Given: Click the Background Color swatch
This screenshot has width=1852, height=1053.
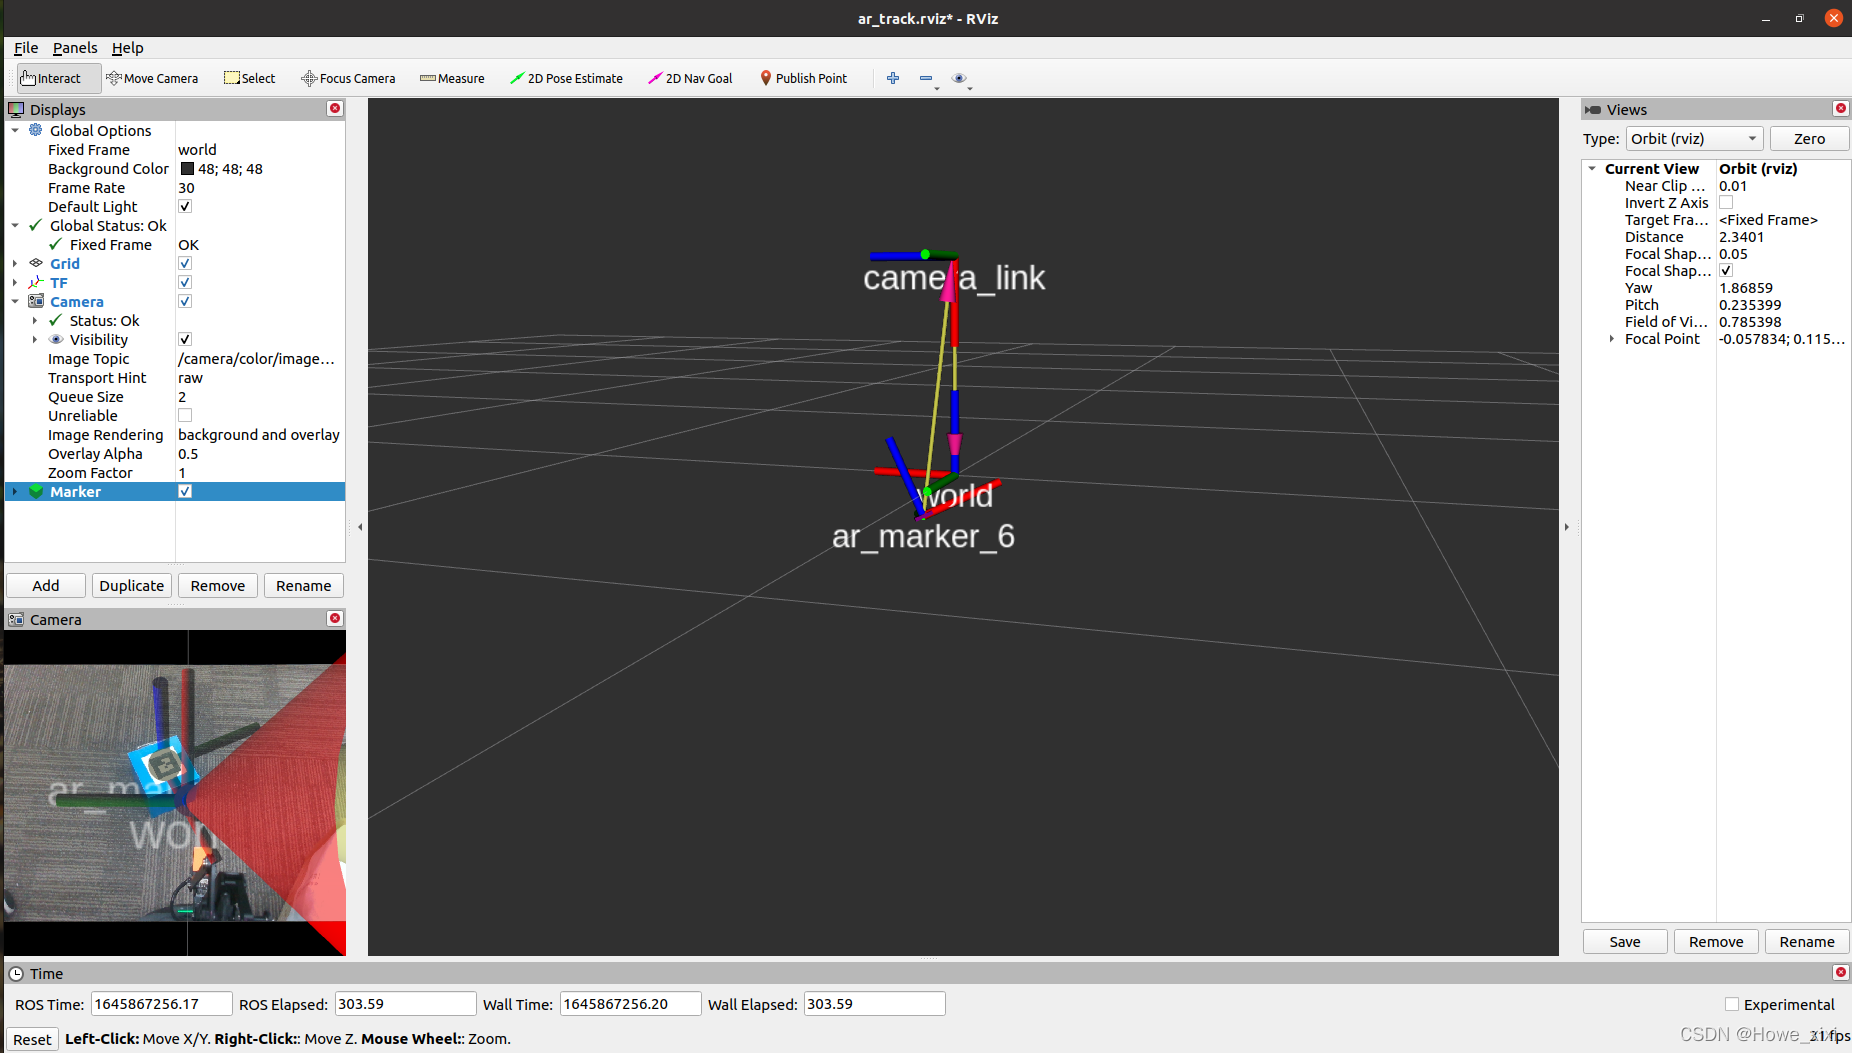Looking at the screenshot, I should pos(187,168).
